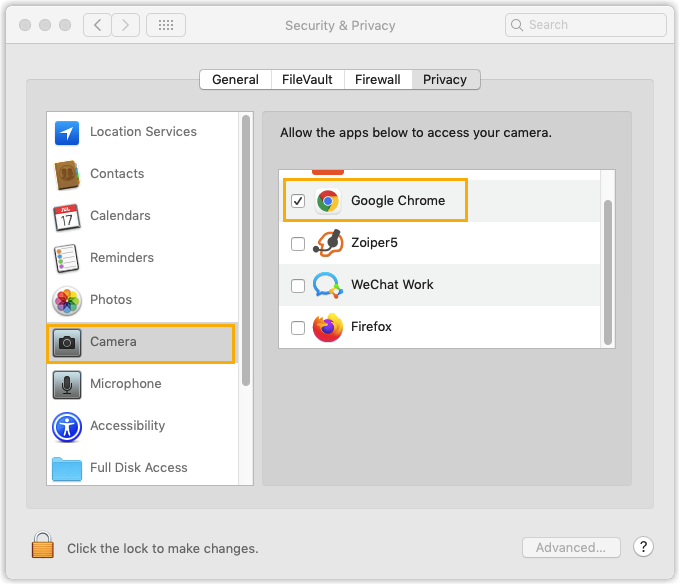Viewport: 680px width, 585px height.
Task: Click the WeChat Work app icon
Action: [x=328, y=285]
